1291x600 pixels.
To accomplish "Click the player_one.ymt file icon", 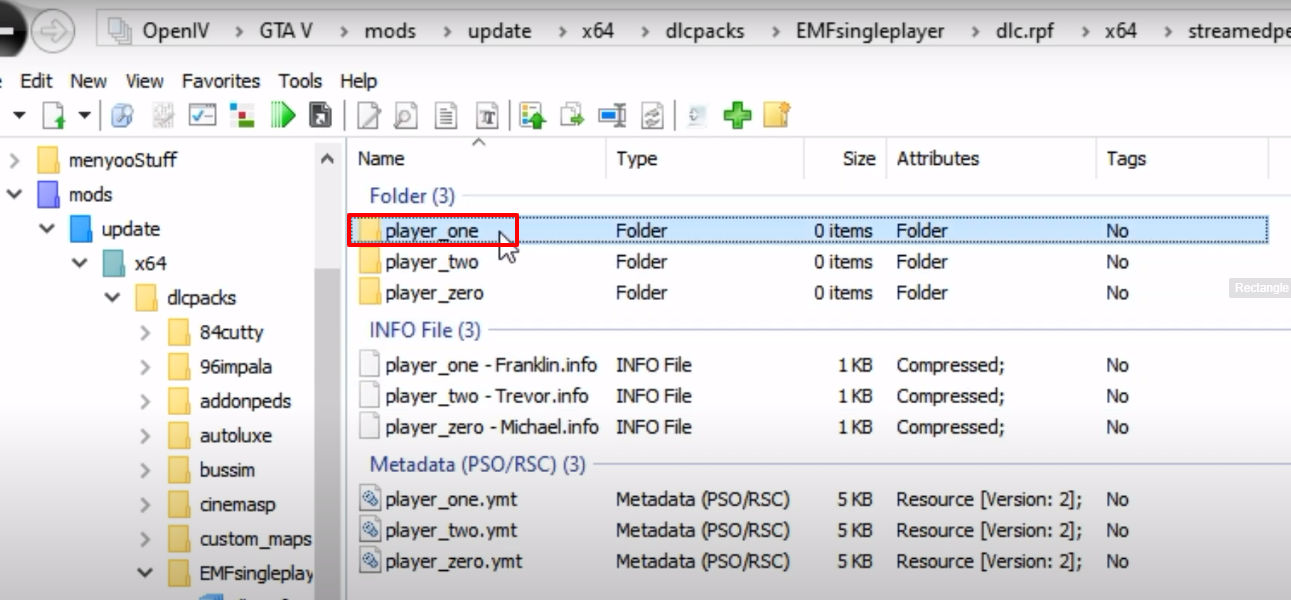I will click(x=371, y=499).
